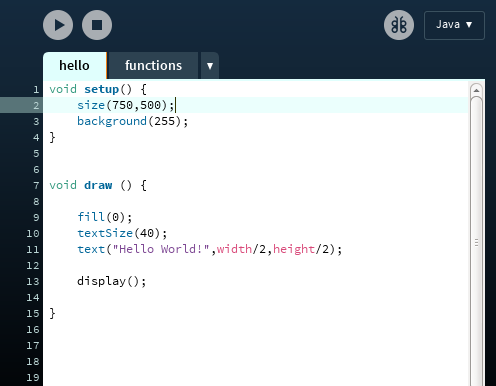Click the setup function name

tap(102, 89)
